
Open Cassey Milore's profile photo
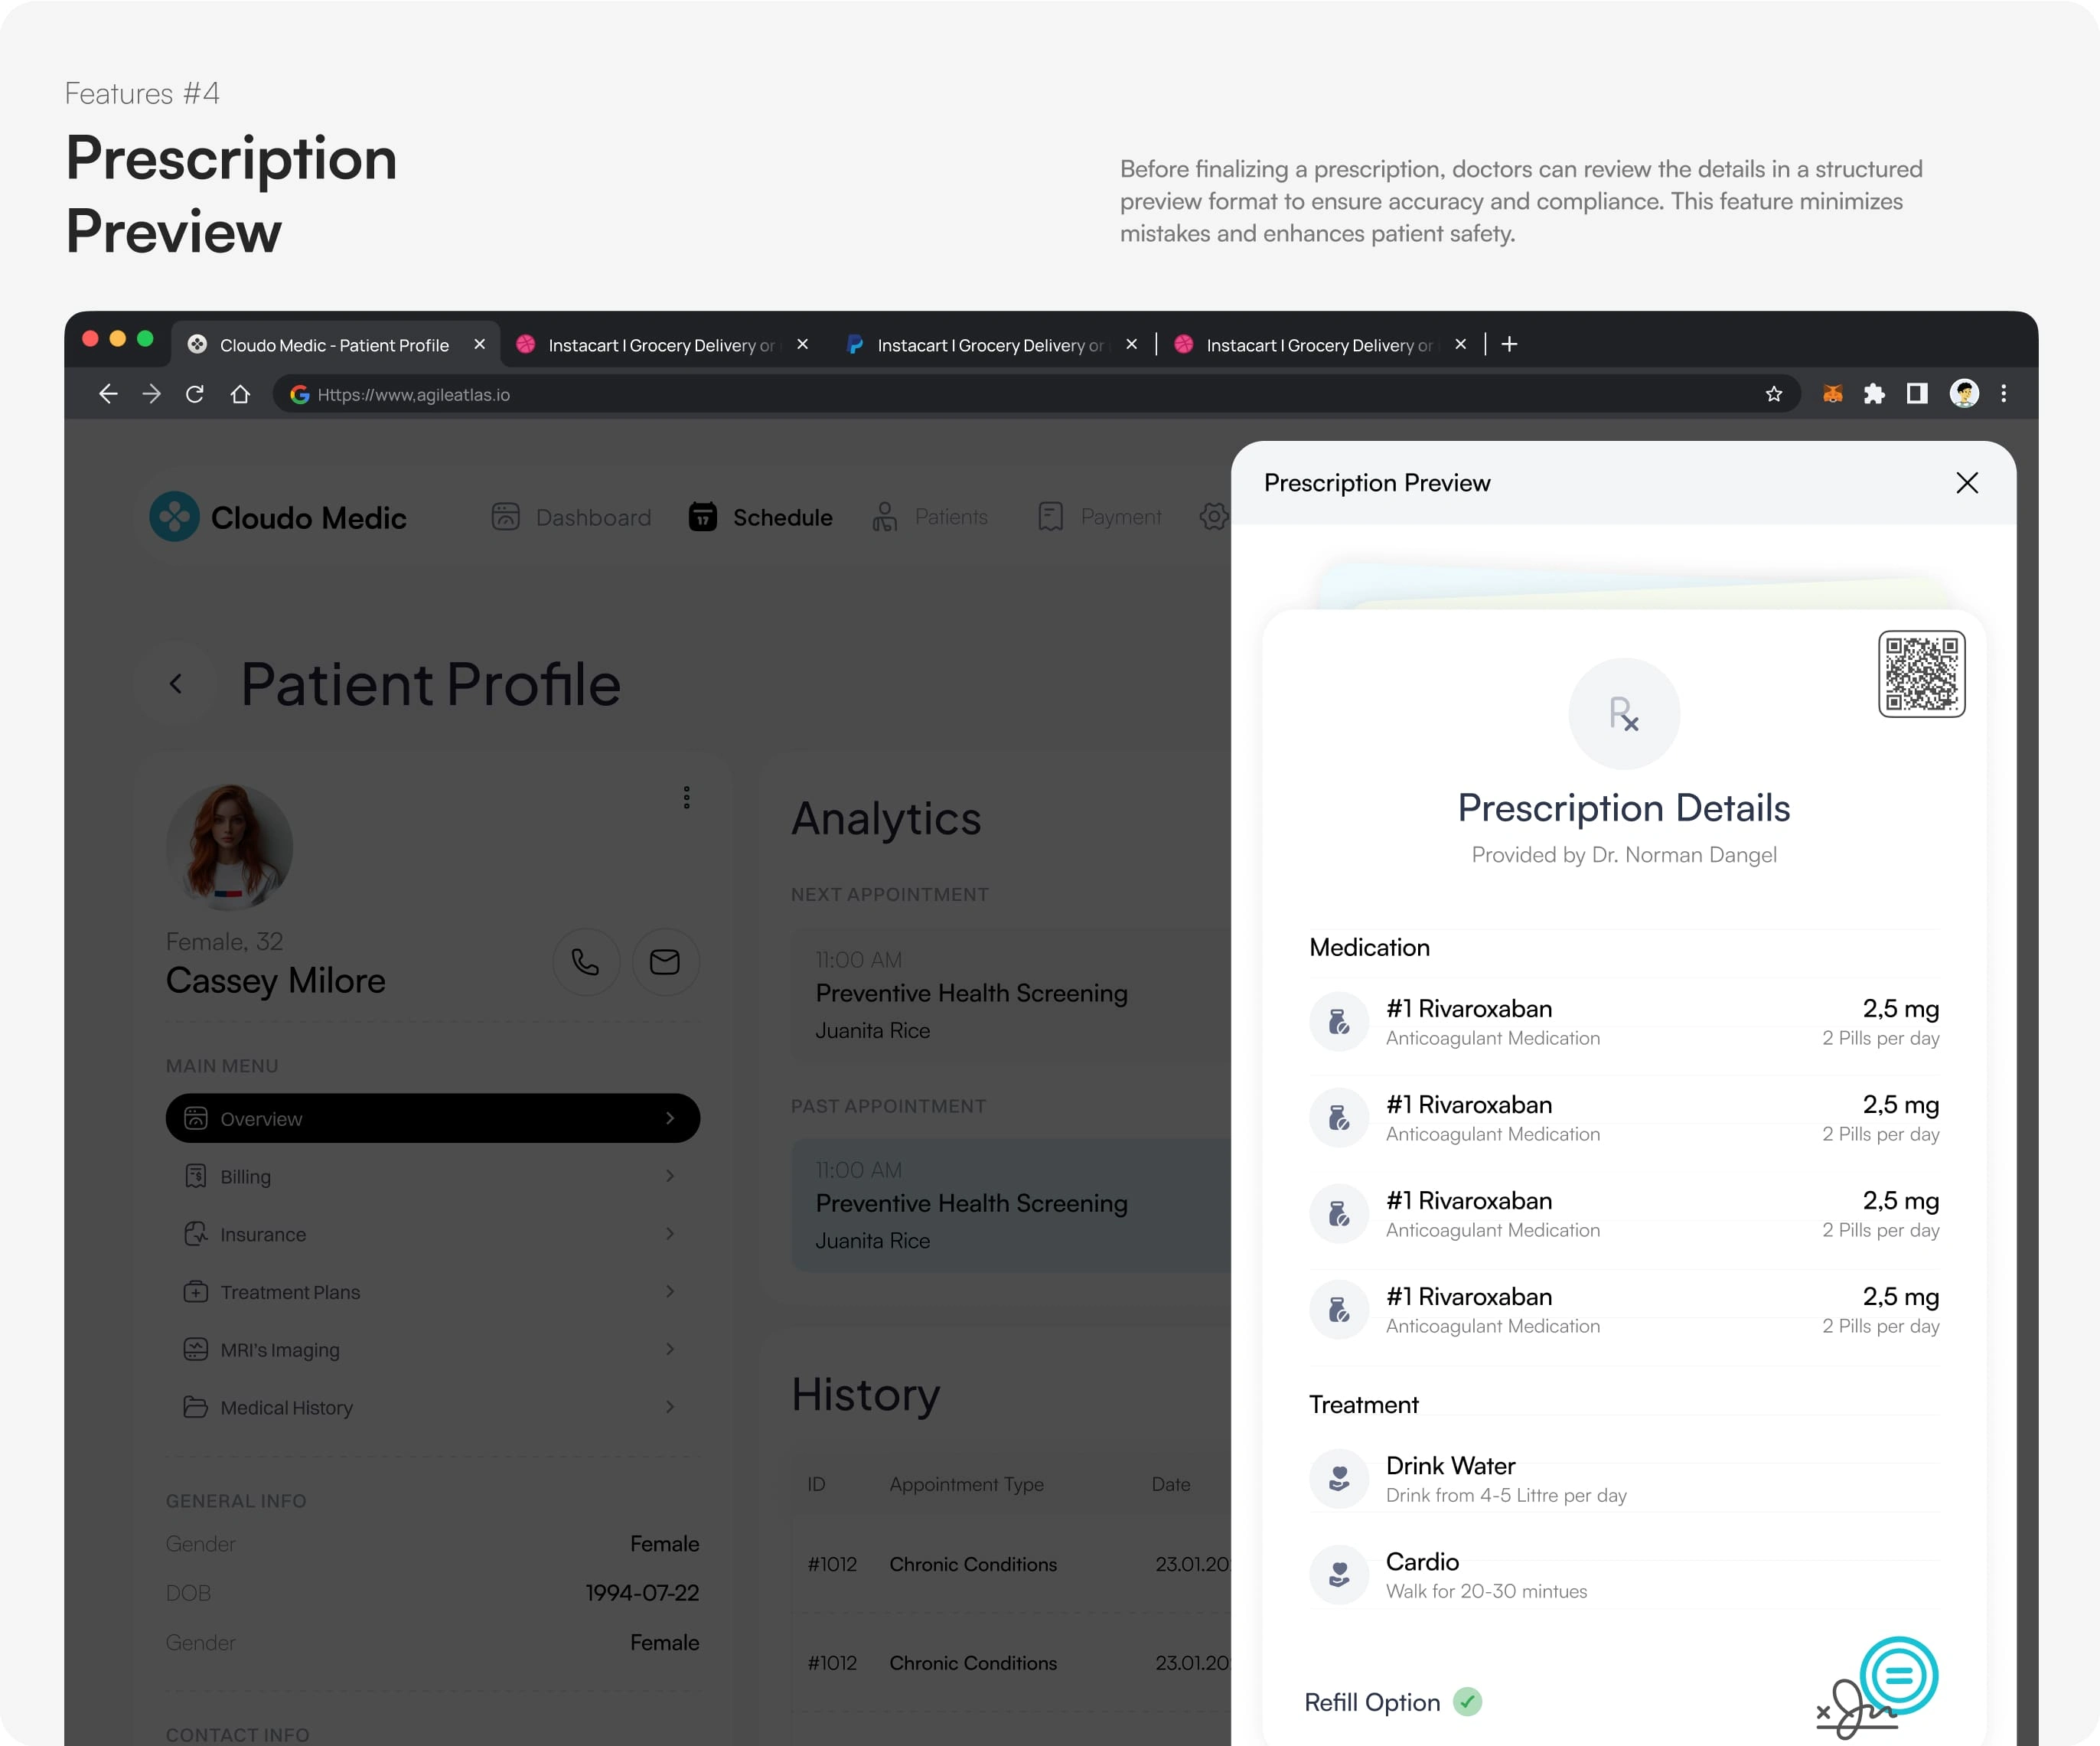229,847
